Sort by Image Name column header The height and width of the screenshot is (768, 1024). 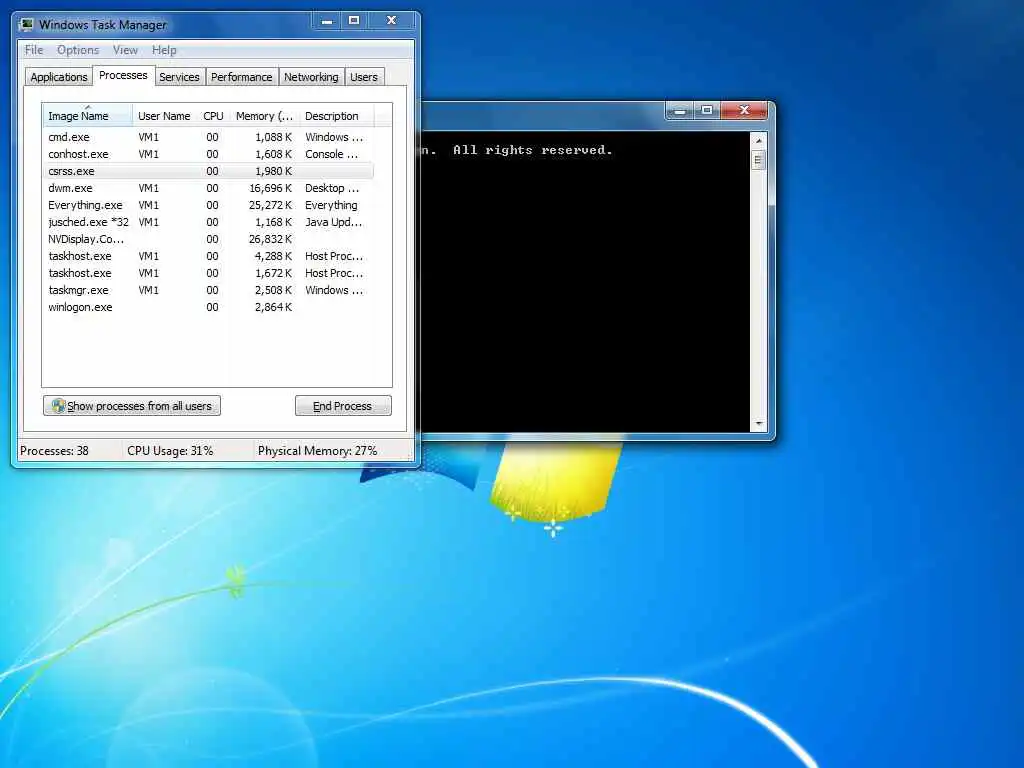point(88,116)
